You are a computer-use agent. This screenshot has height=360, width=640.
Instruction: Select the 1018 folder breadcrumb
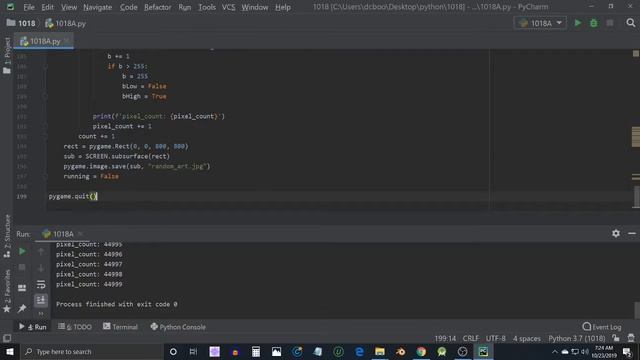click(21, 23)
